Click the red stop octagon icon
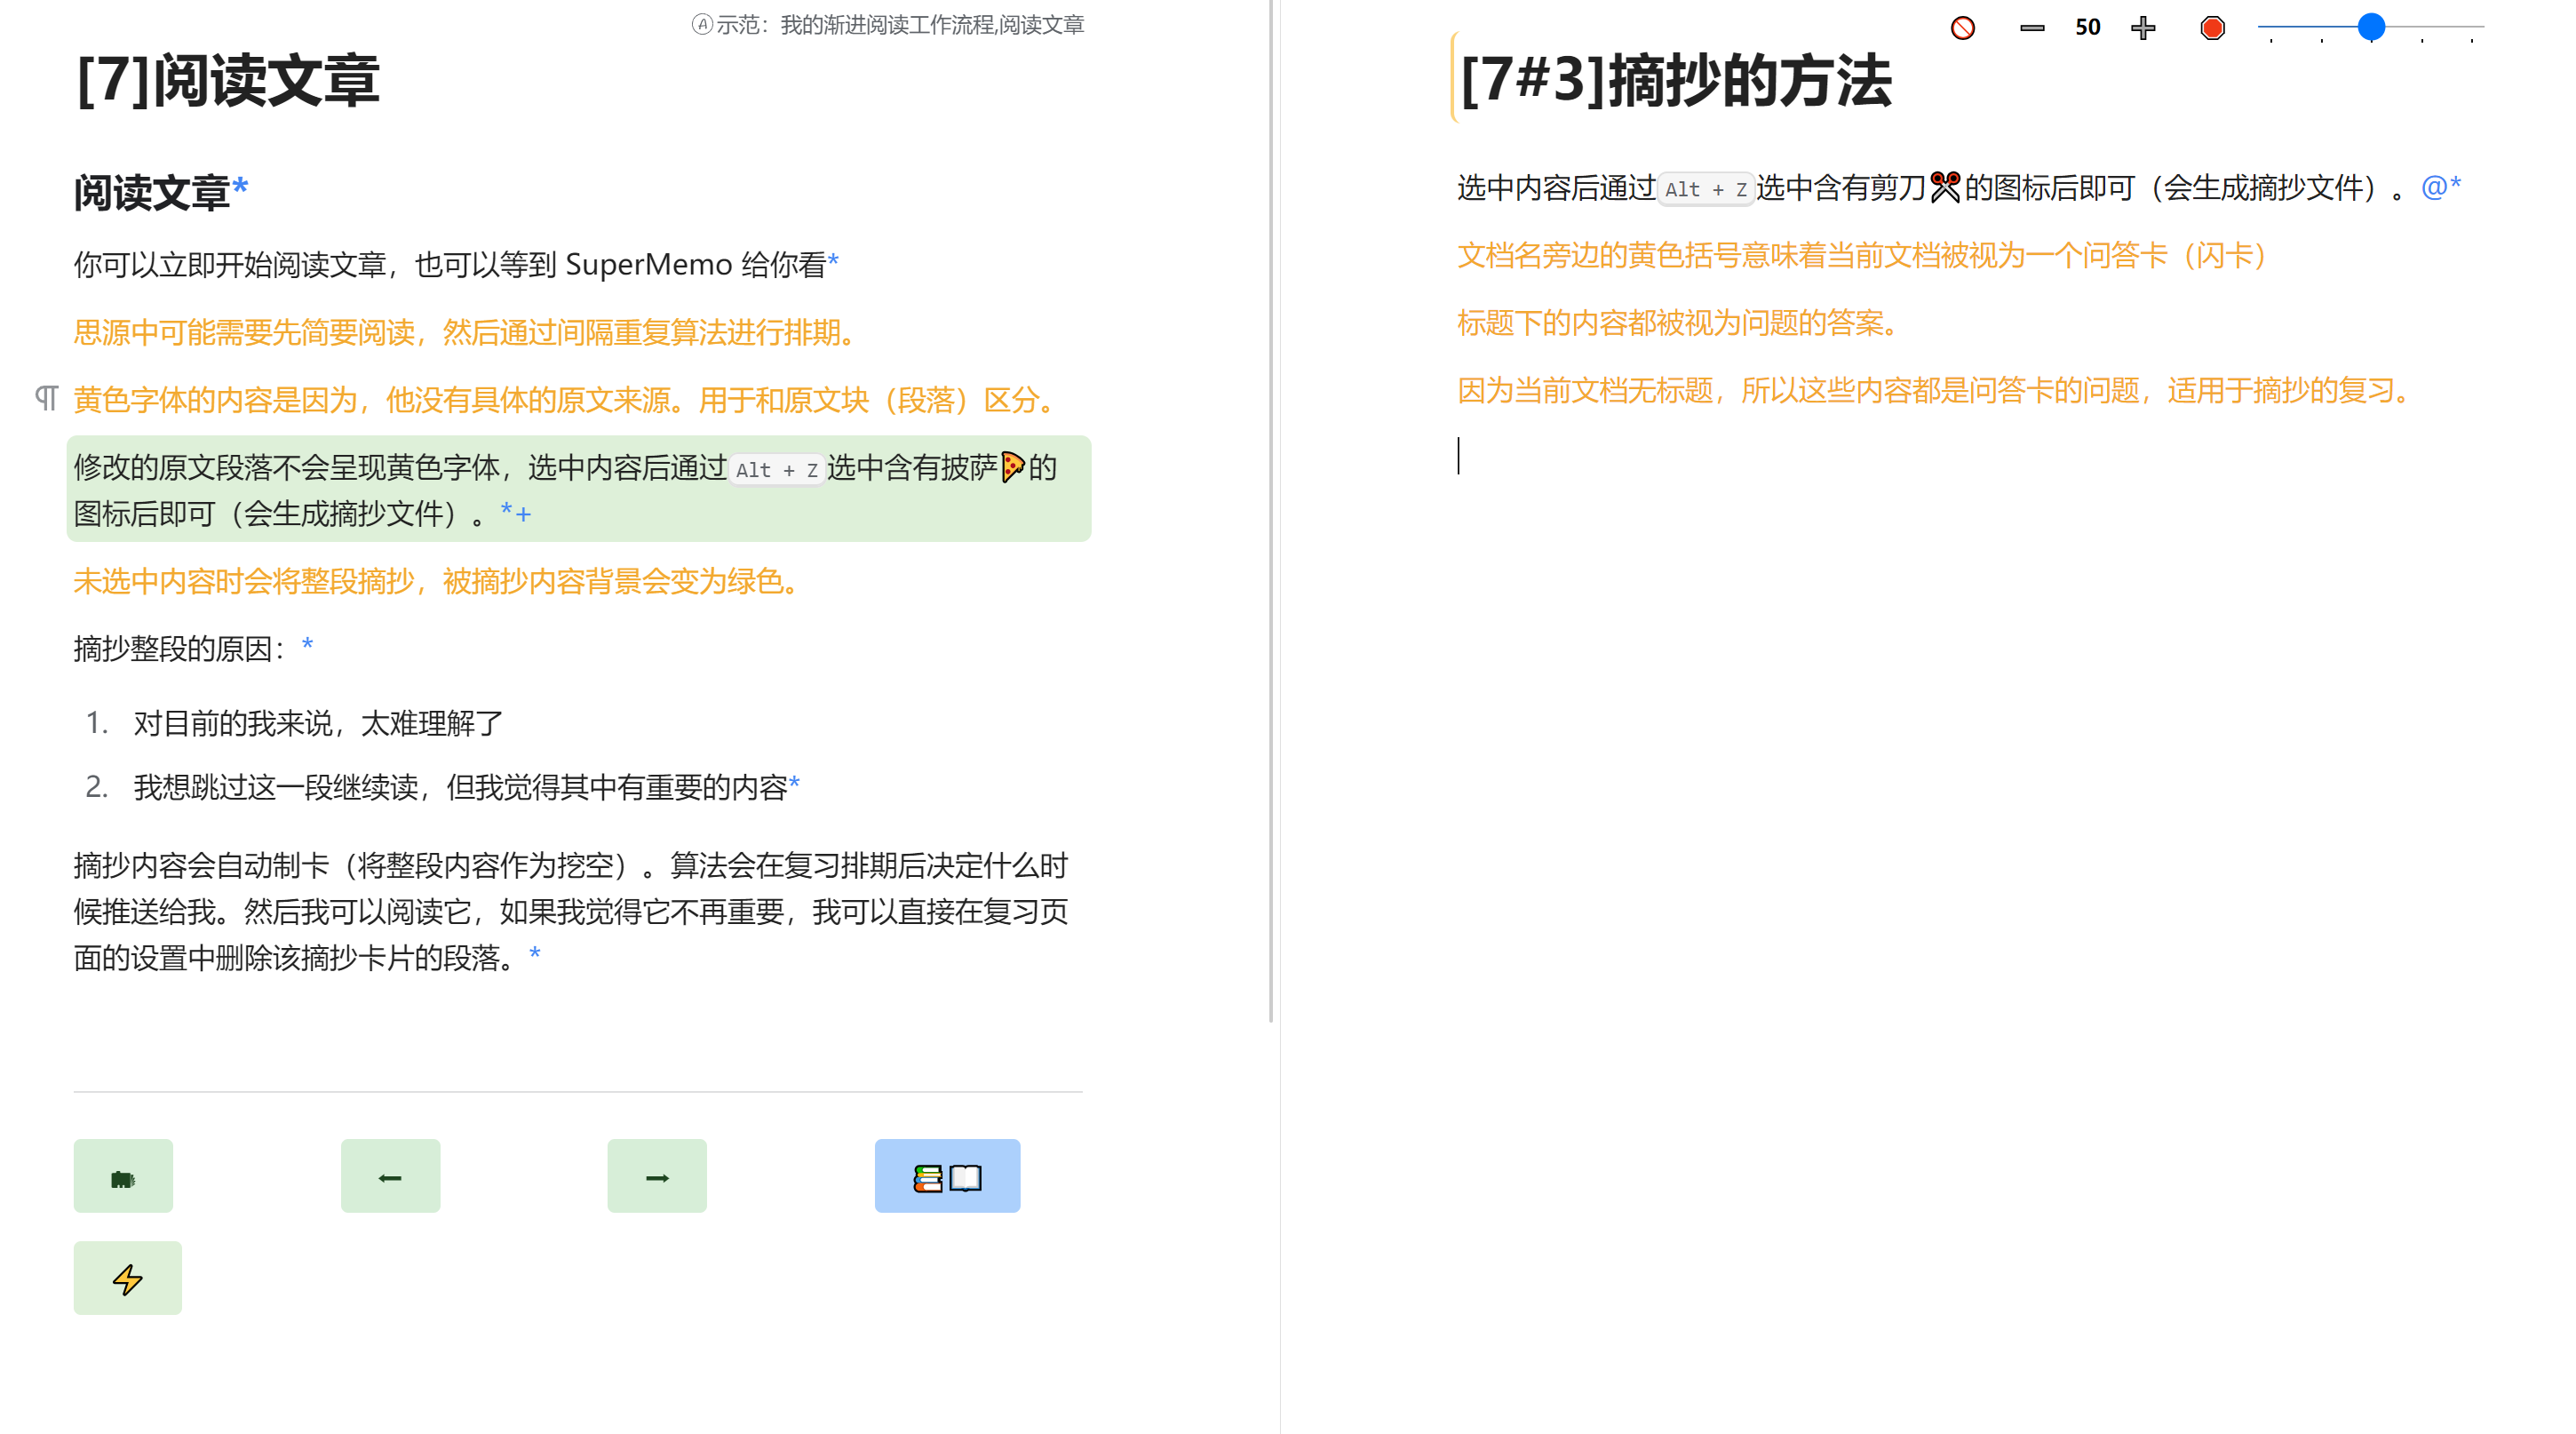 click(2212, 28)
